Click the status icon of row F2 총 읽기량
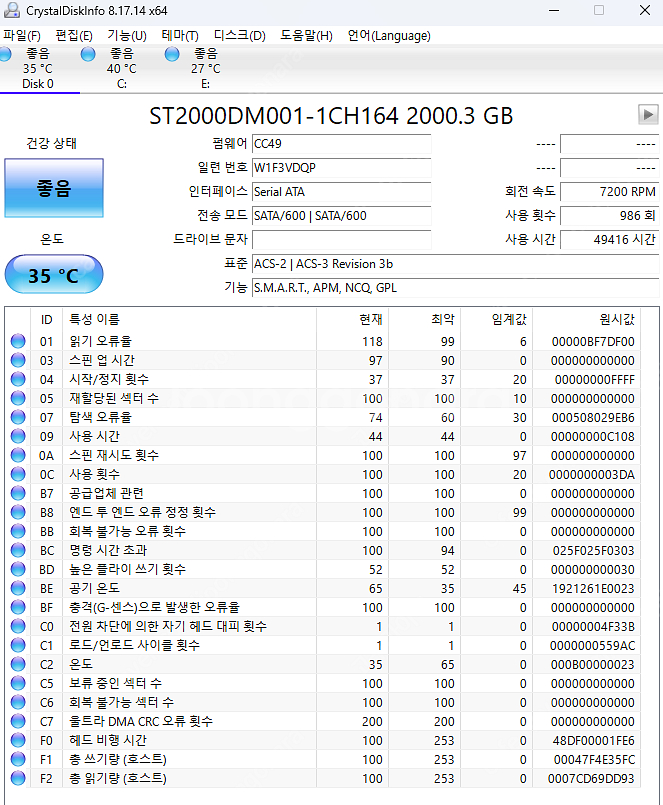The height and width of the screenshot is (805, 663). pyautogui.click(x=18, y=778)
